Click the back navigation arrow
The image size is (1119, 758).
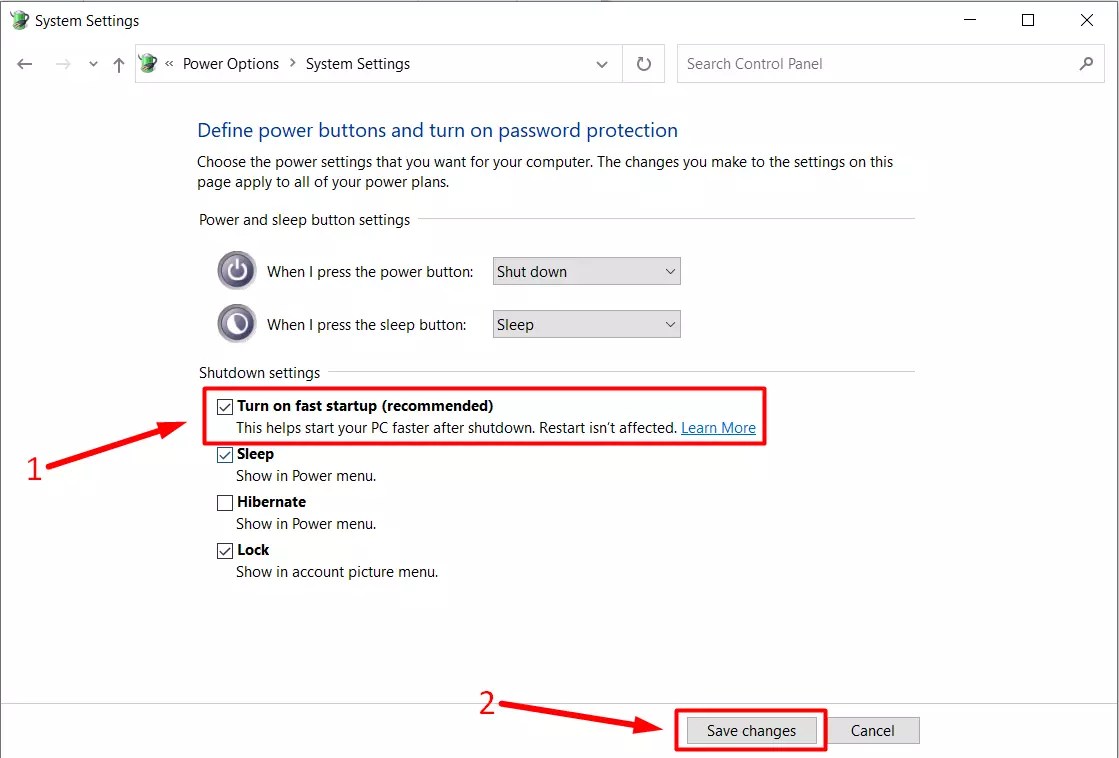pos(24,63)
